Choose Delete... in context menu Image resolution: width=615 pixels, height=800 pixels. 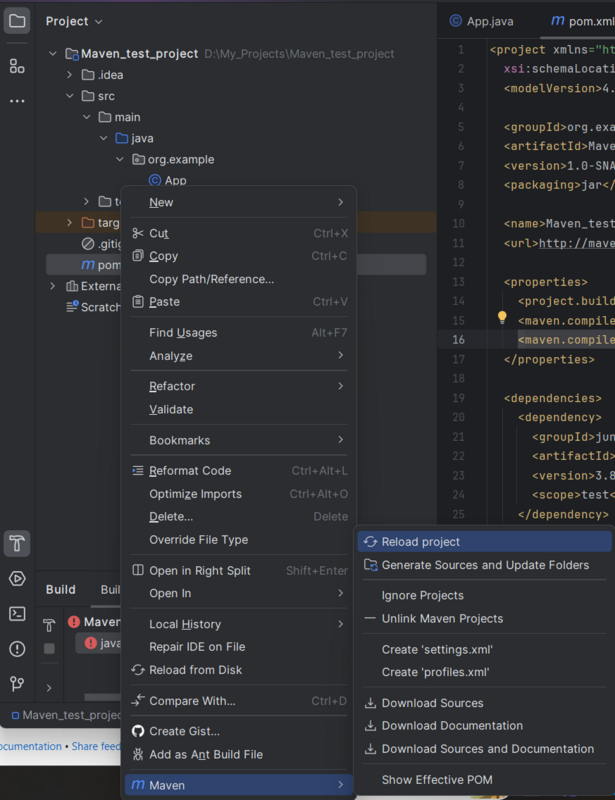[238, 516]
